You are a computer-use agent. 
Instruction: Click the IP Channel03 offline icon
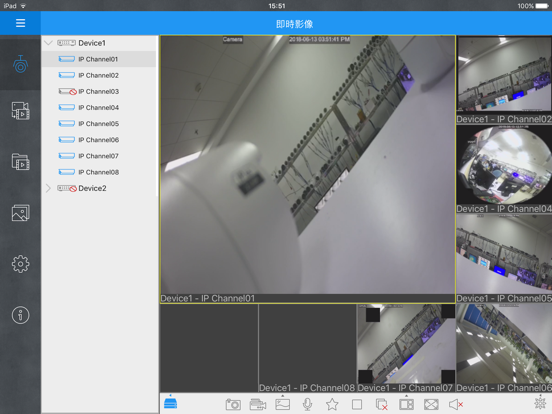pos(67,92)
